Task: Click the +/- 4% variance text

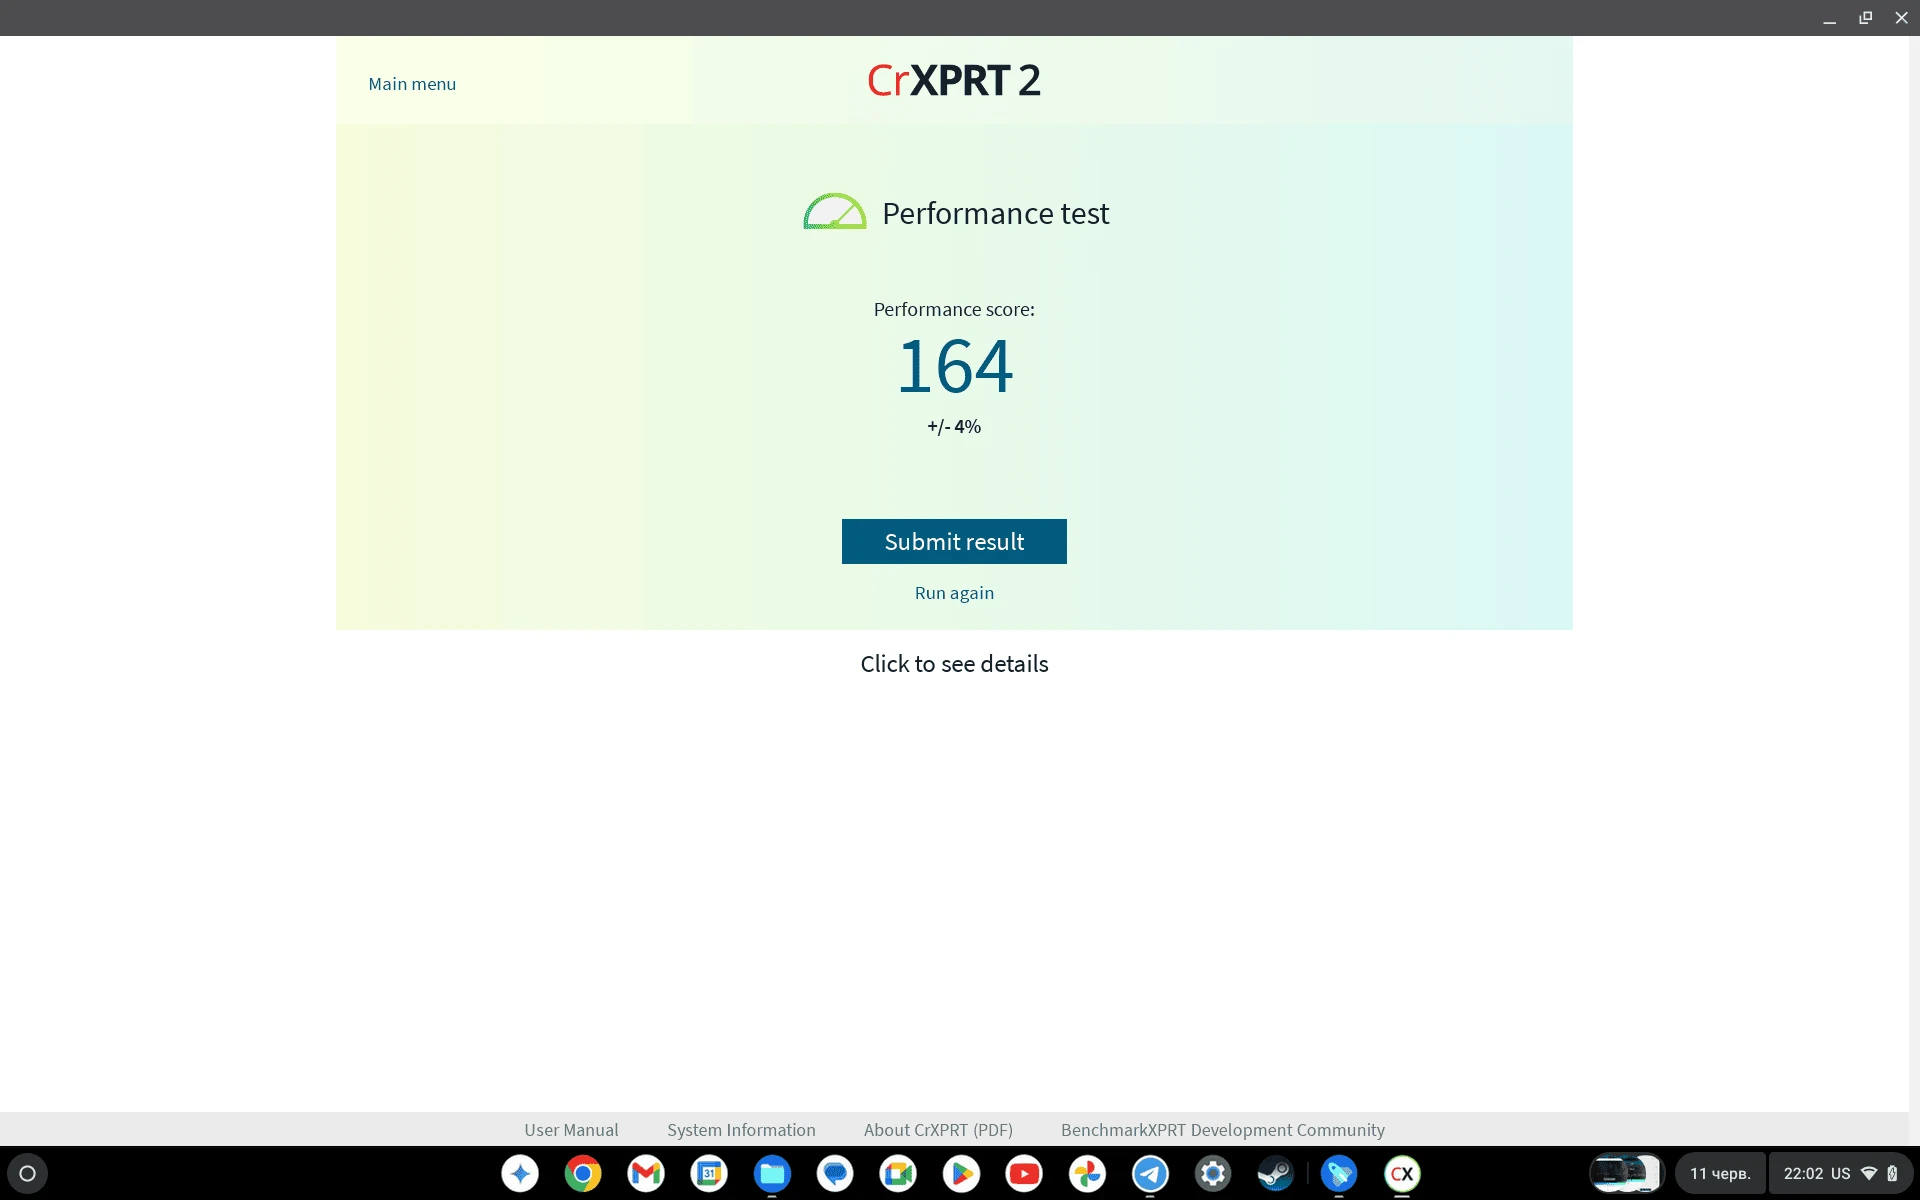Action: click(x=954, y=427)
